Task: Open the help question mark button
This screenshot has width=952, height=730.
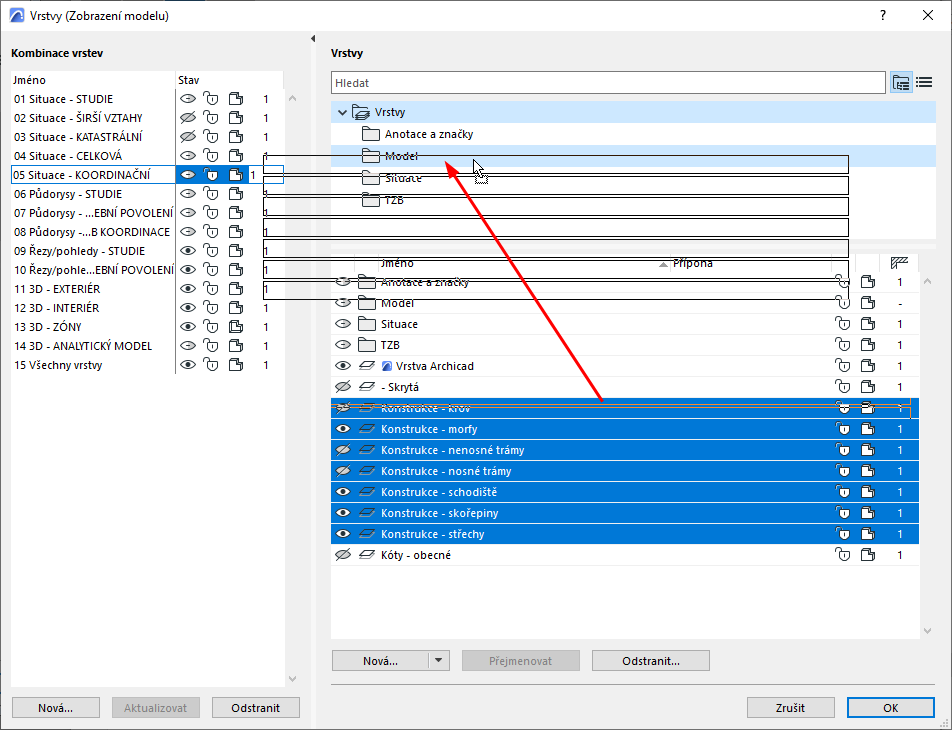Action: coord(883,15)
